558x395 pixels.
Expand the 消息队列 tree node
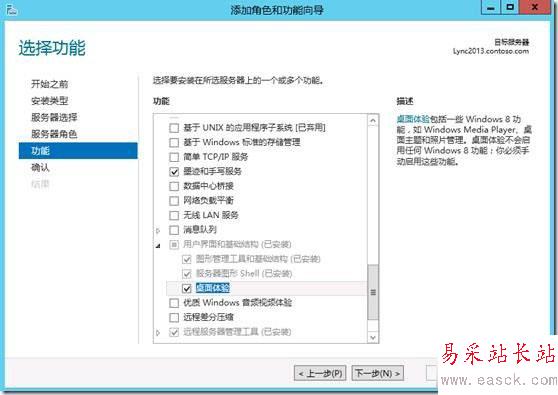tap(158, 231)
